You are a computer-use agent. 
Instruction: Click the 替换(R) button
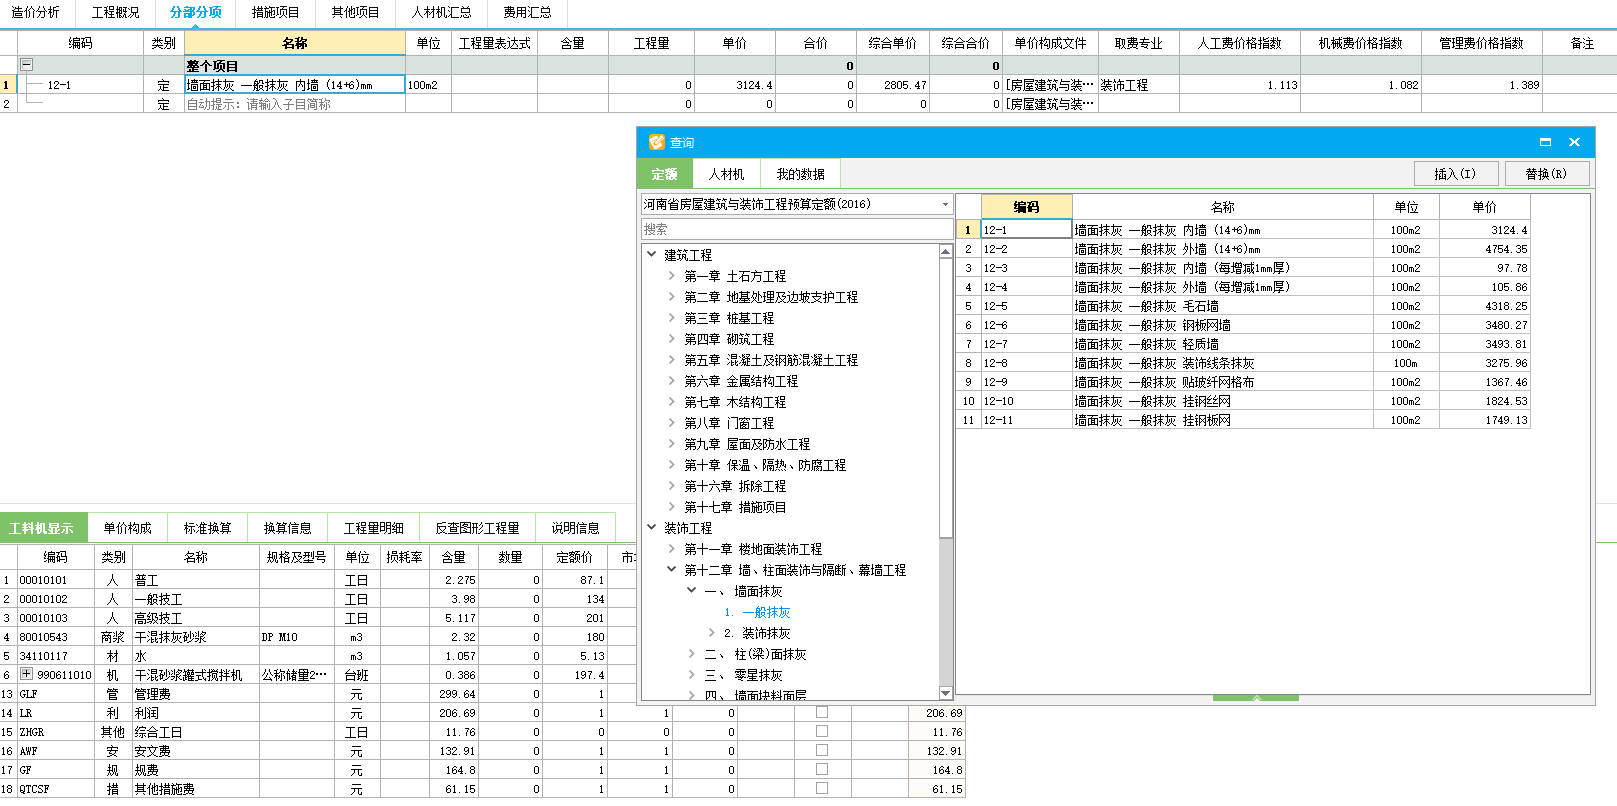point(1546,174)
